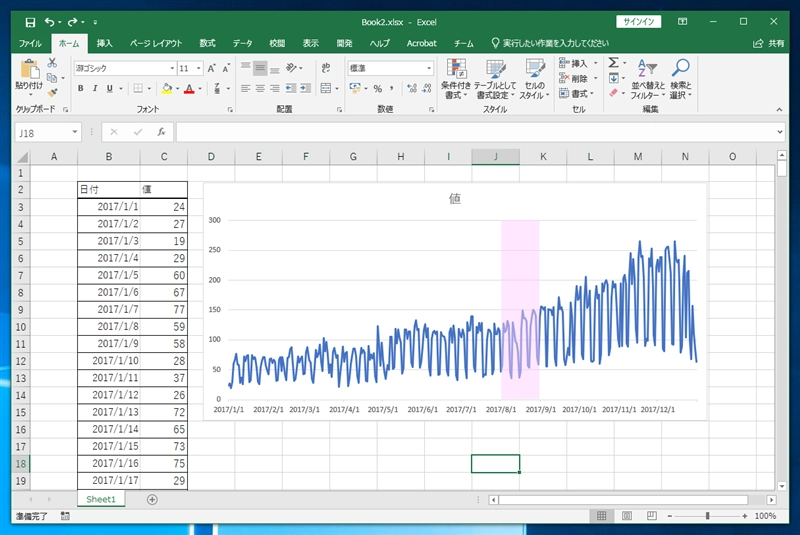Viewport: 800px width, 535px height.
Task: Click the tell me 実行したい作業 search field
Action: [550, 43]
